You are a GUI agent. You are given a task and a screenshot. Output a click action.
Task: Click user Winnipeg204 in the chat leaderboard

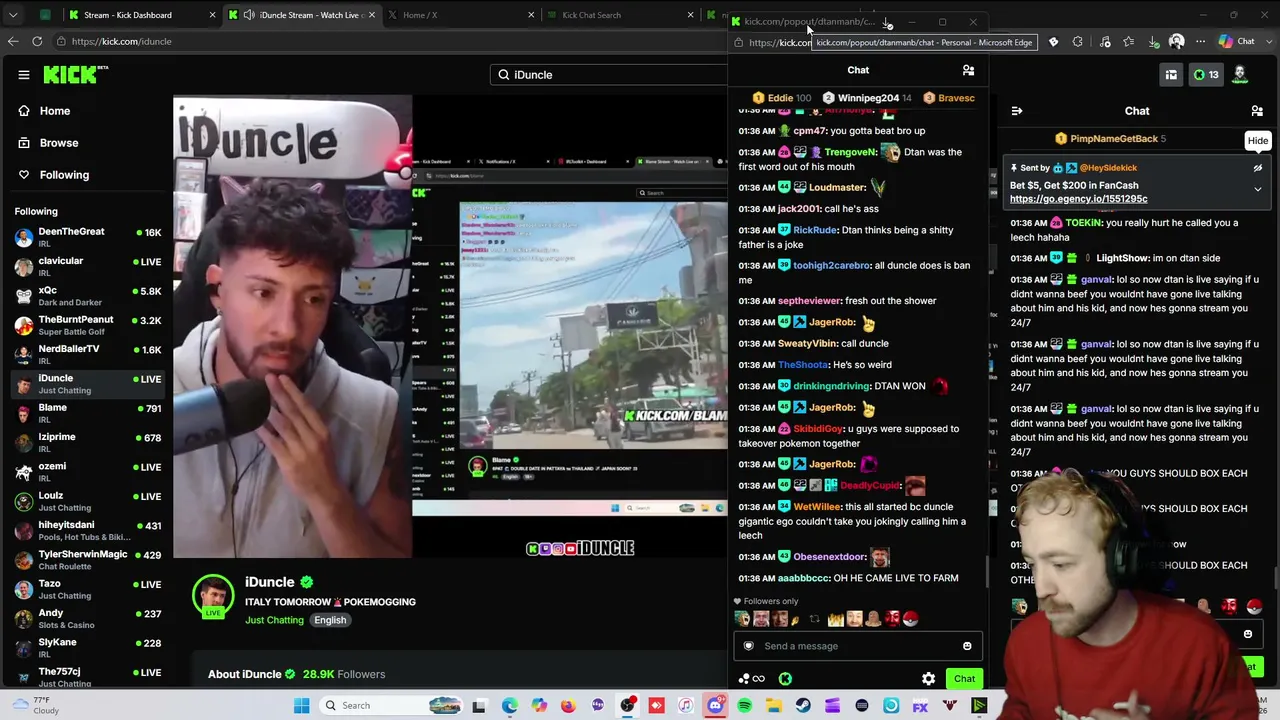[x=867, y=98]
